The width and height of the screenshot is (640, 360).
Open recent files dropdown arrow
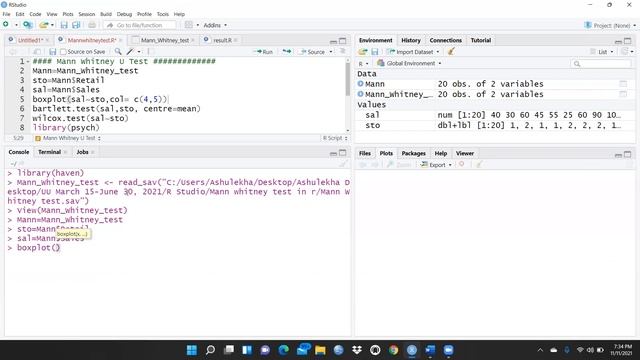(52, 25)
